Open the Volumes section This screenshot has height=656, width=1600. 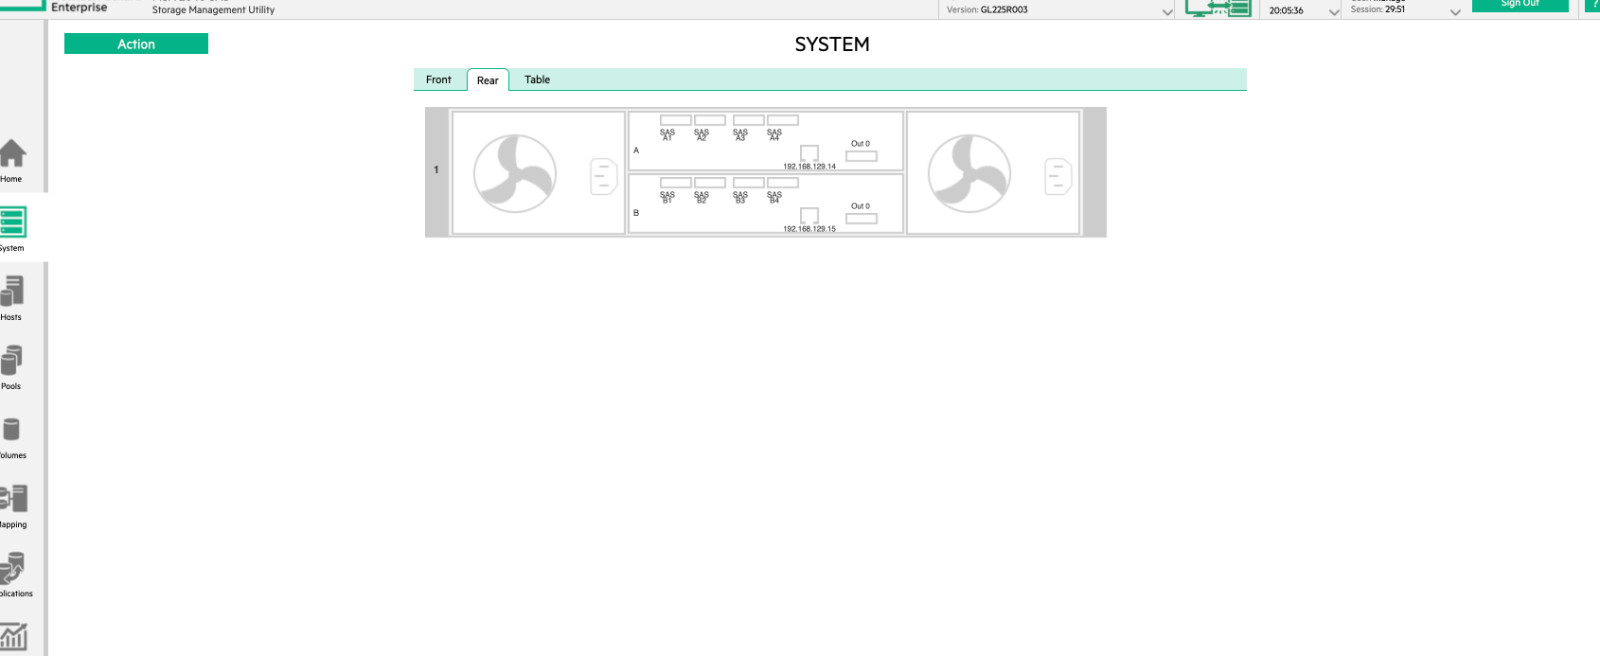tap(12, 436)
